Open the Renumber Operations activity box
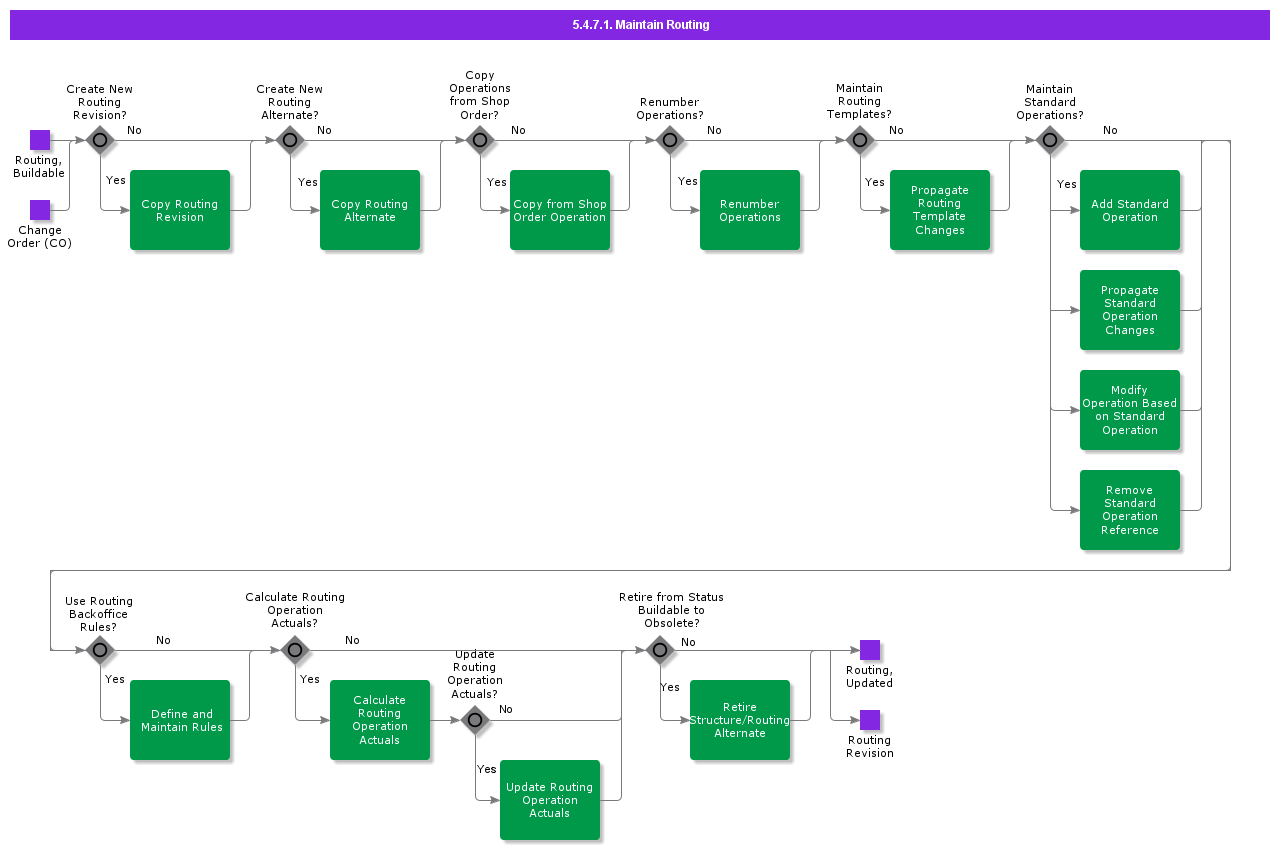The width and height of the screenshot is (1280, 850). point(750,210)
